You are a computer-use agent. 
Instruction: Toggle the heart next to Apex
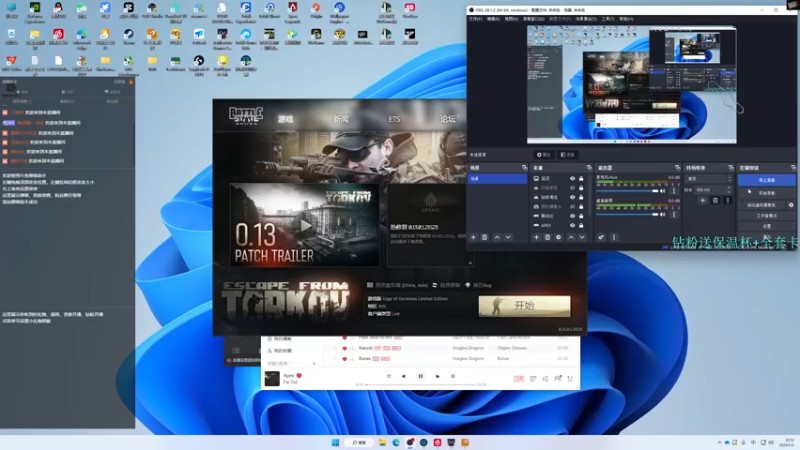click(x=299, y=376)
